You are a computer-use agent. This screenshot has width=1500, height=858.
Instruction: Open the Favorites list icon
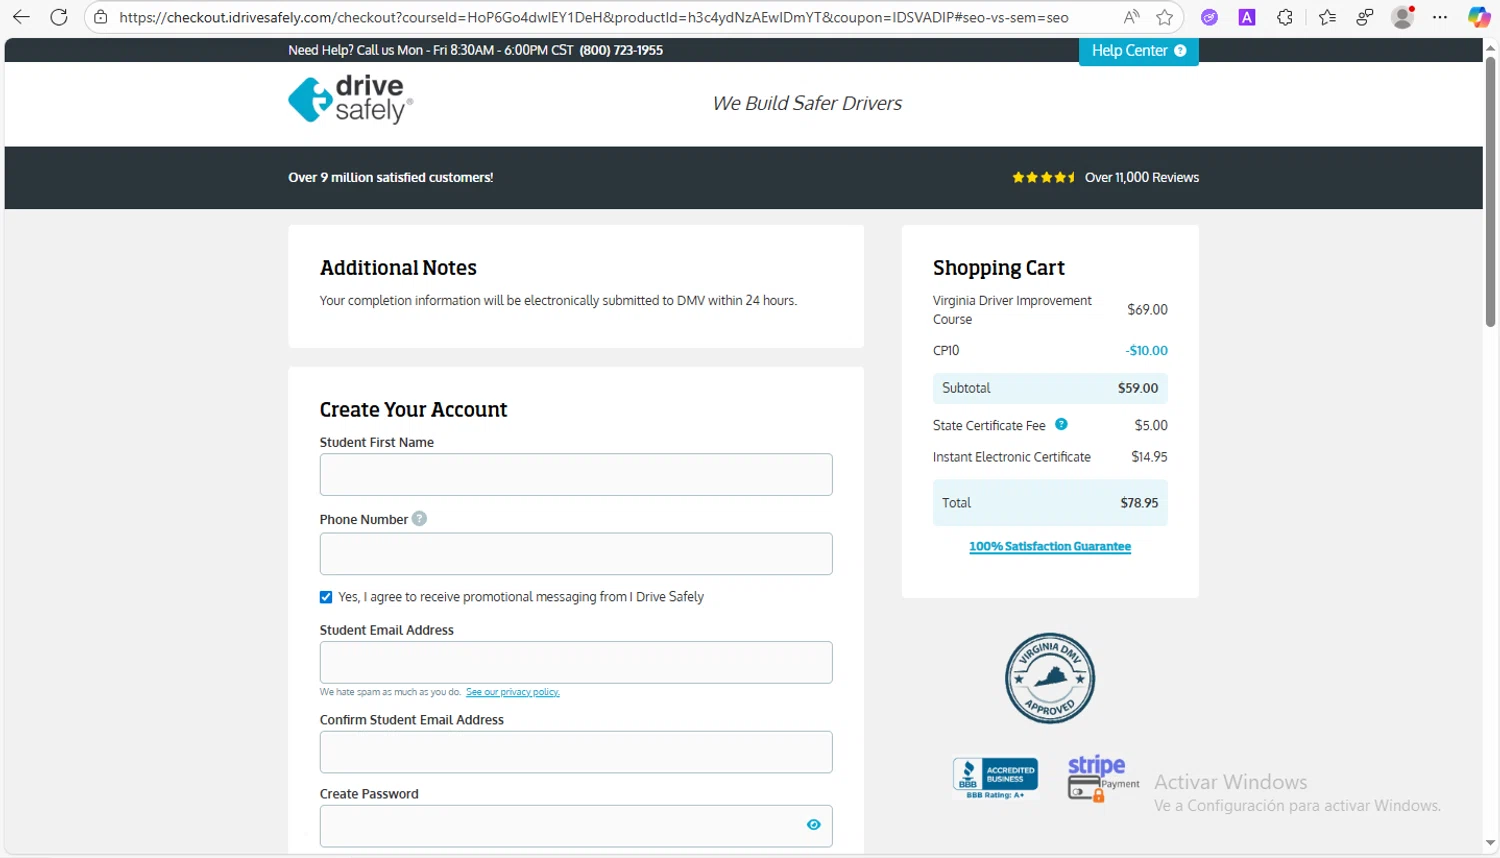[1327, 17]
